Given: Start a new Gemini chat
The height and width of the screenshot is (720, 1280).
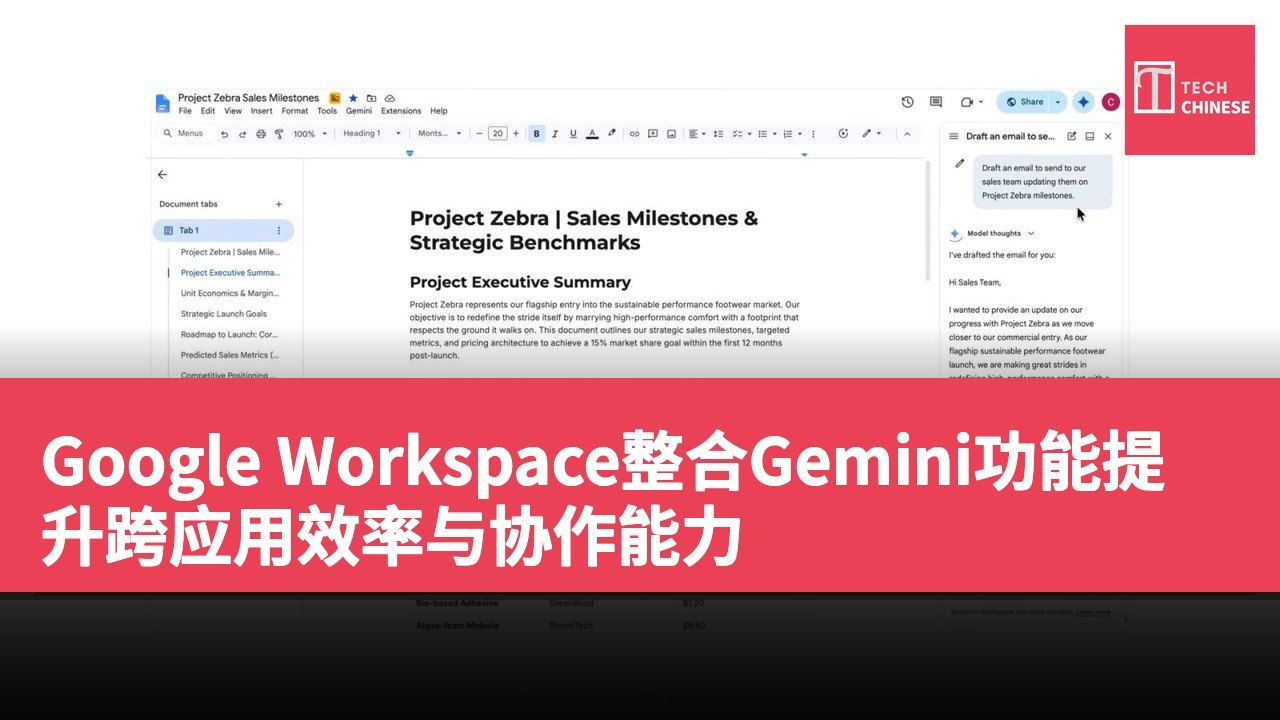Looking at the screenshot, I should 1072,136.
